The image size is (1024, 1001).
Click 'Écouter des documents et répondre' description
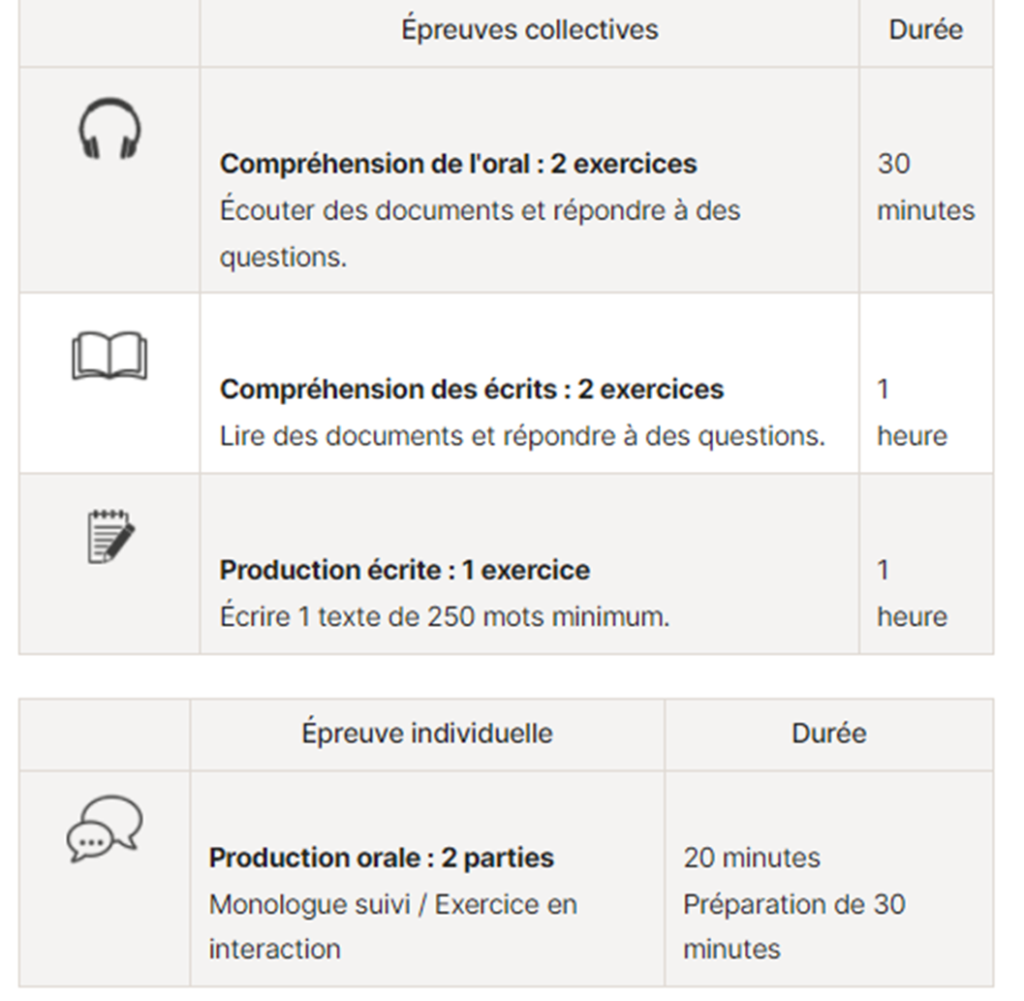pos(480,234)
